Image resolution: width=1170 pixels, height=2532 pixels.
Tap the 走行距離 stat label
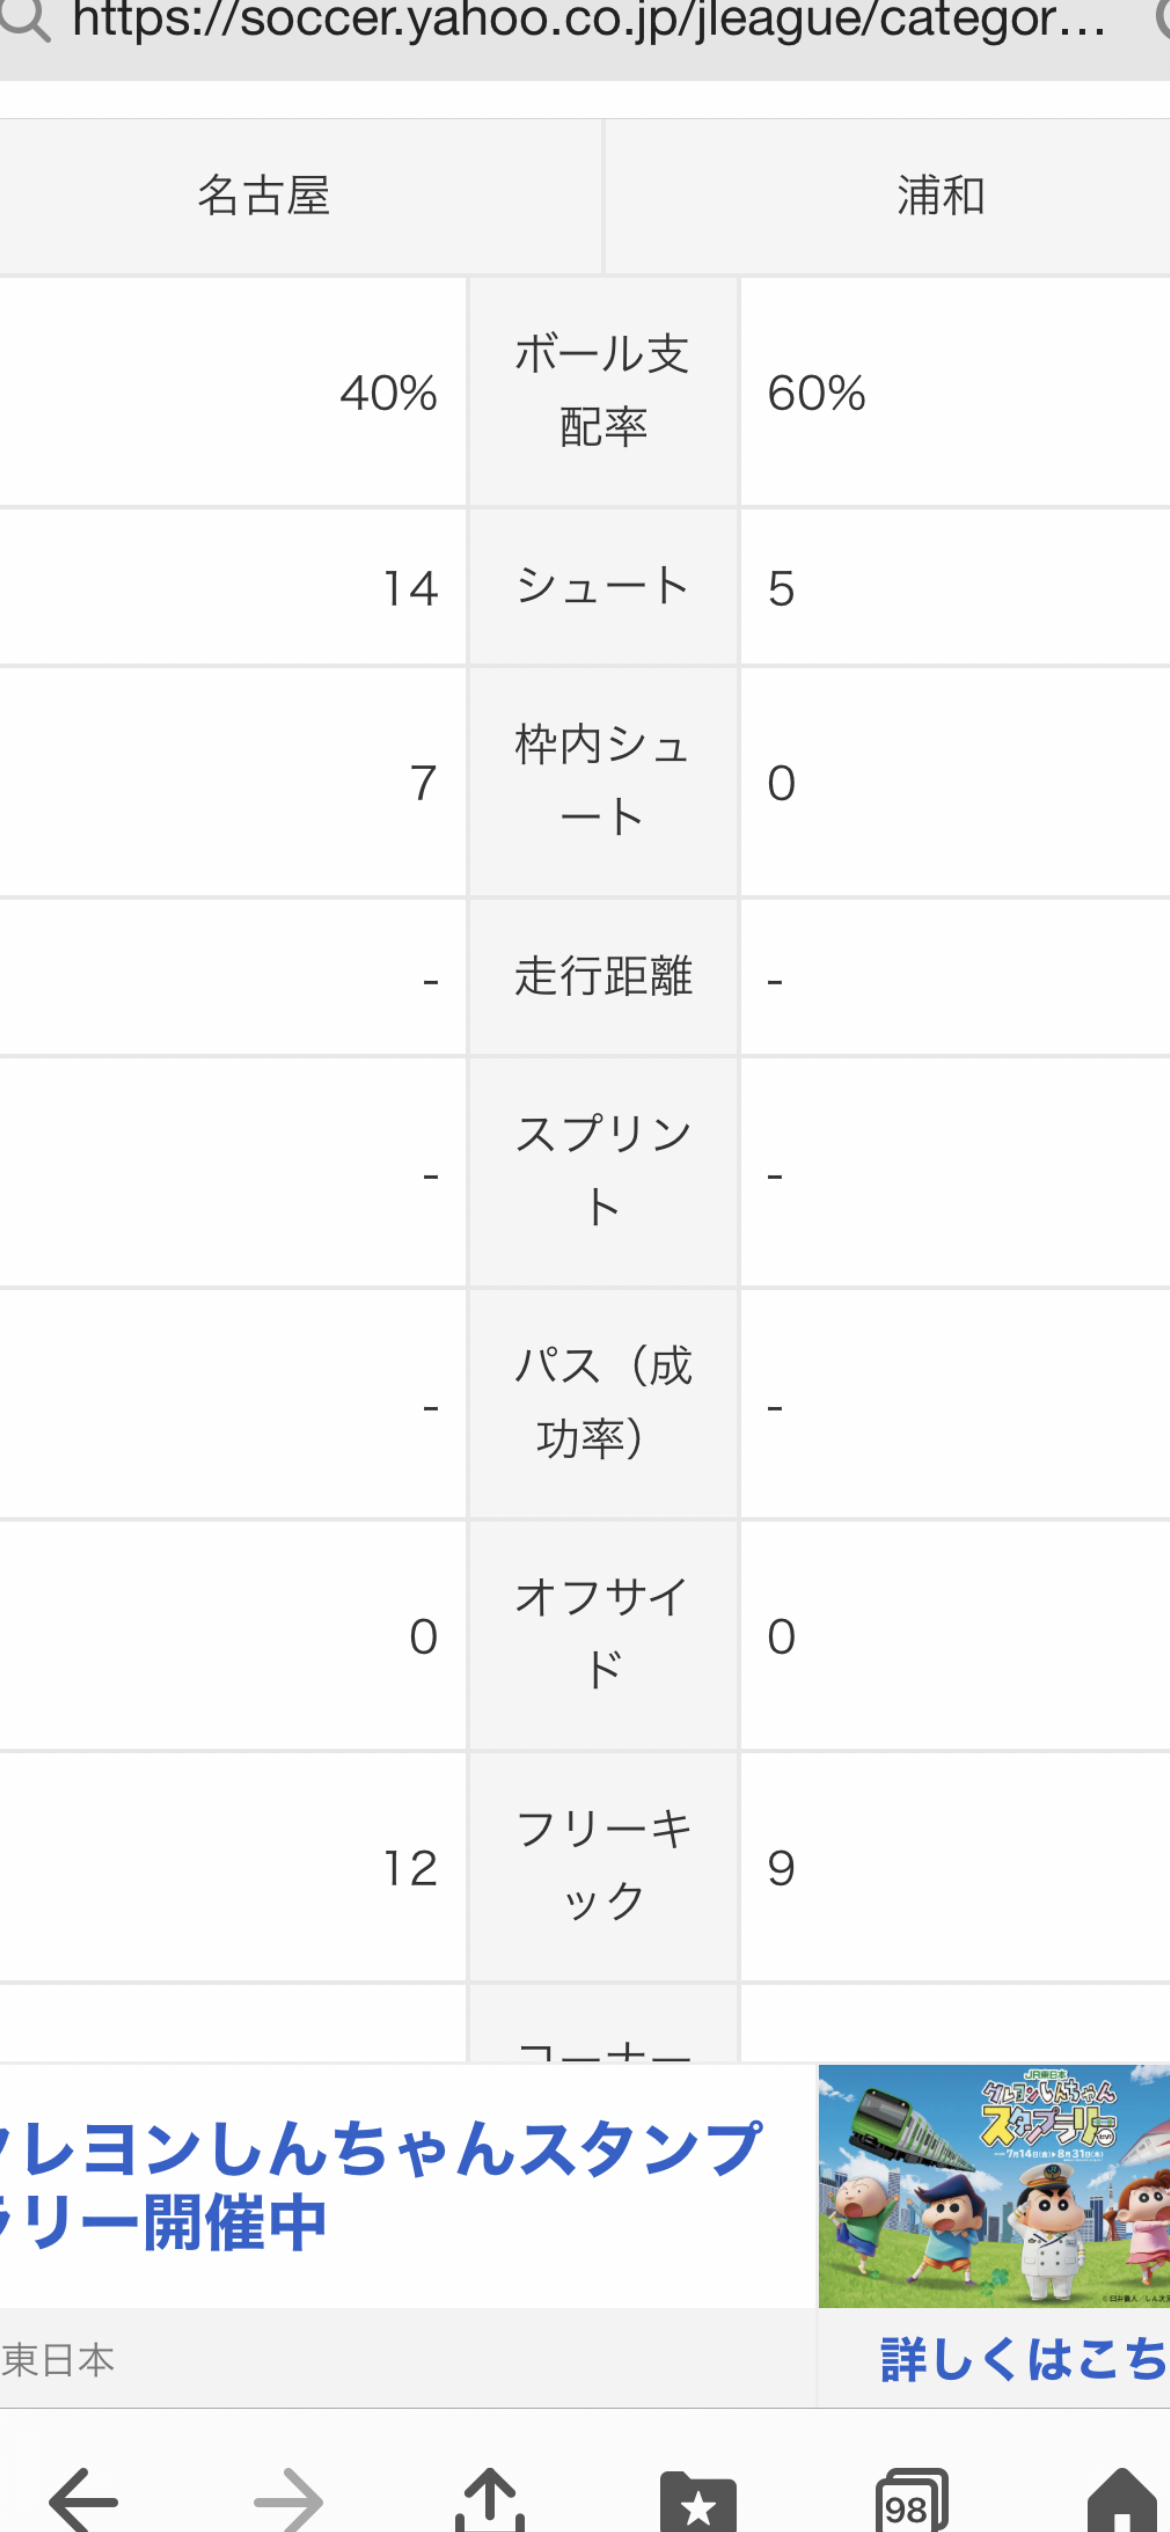click(x=603, y=976)
